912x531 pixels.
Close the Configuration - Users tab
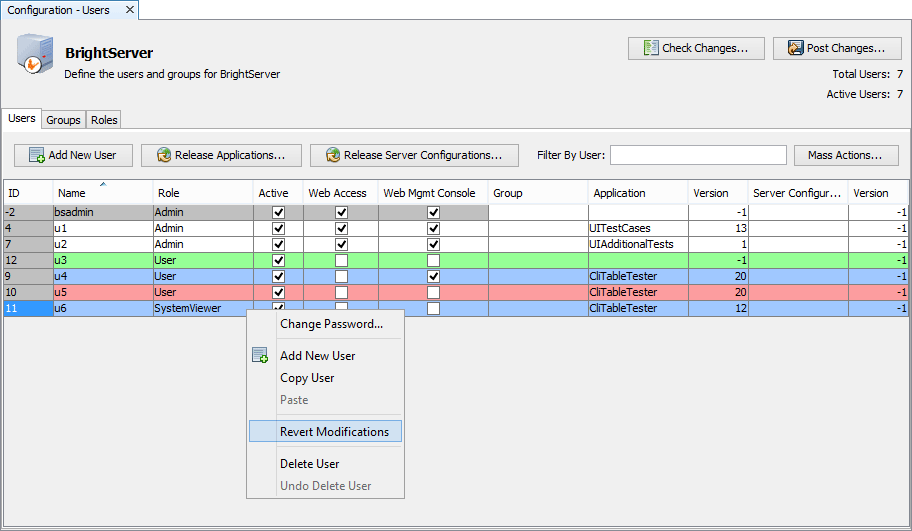pyautogui.click(x=131, y=10)
